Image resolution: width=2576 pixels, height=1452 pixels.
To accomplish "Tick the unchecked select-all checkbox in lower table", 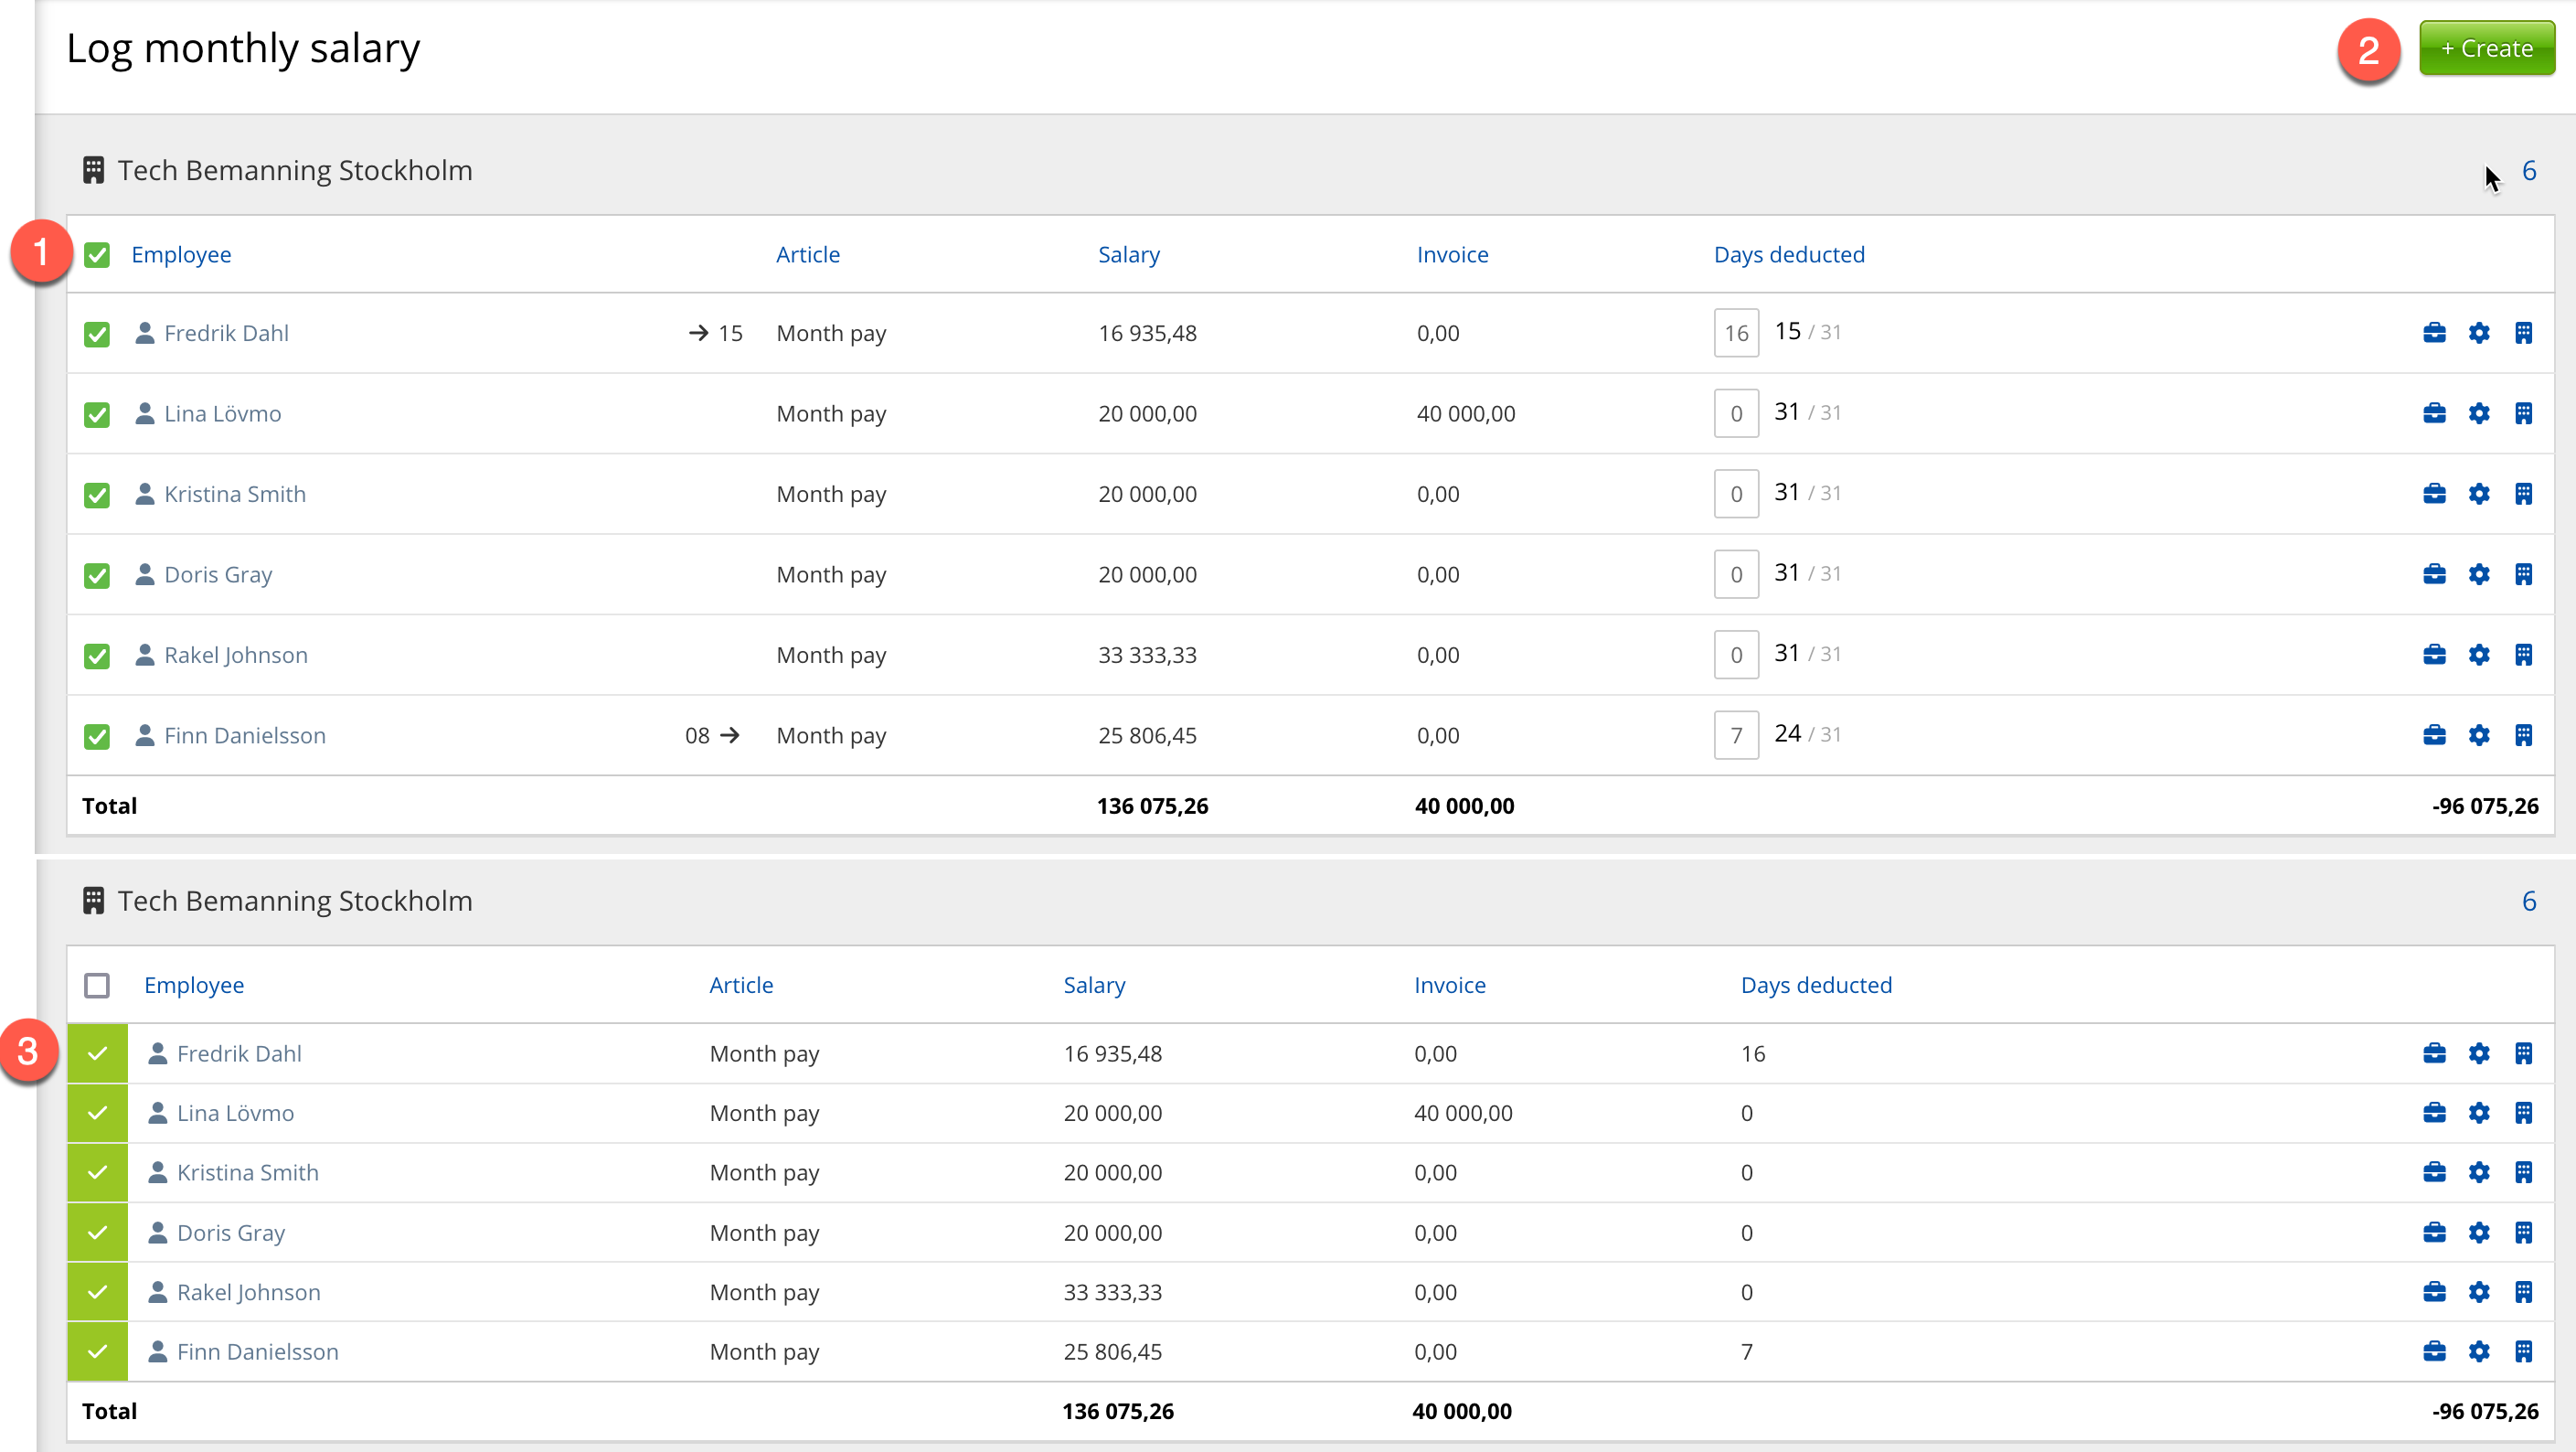I will point(97,986).
